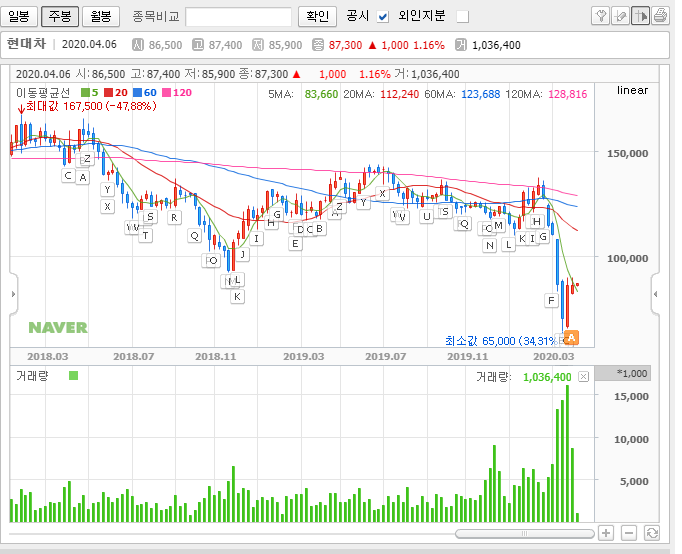Click the 고 high price icon
The image size is (682, 554).
[x=198, y=45]
